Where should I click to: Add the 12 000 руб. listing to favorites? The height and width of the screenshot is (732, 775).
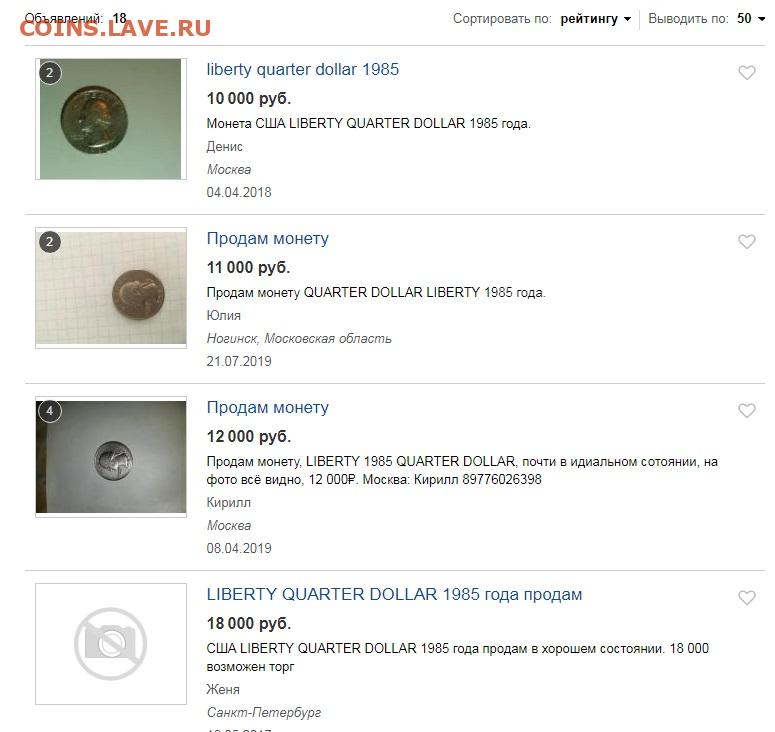pyautogui.click(x=747, y=411)
